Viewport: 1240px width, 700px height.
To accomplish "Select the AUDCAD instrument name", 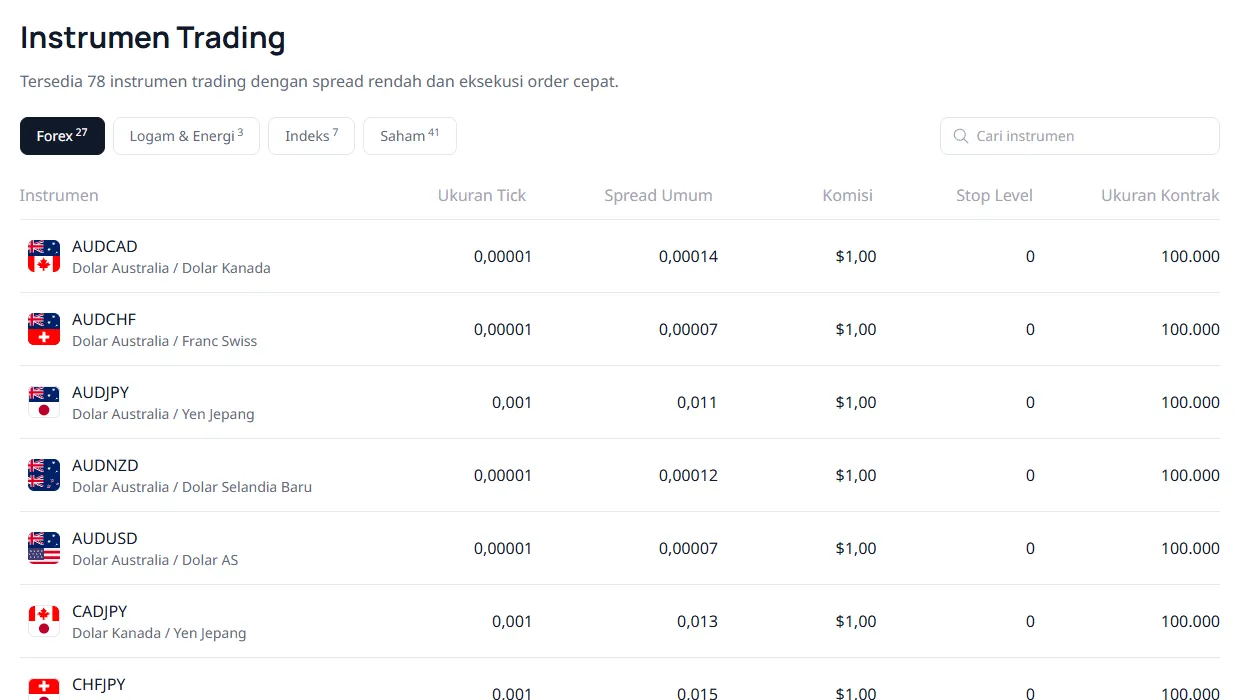I will click(105, 246).
